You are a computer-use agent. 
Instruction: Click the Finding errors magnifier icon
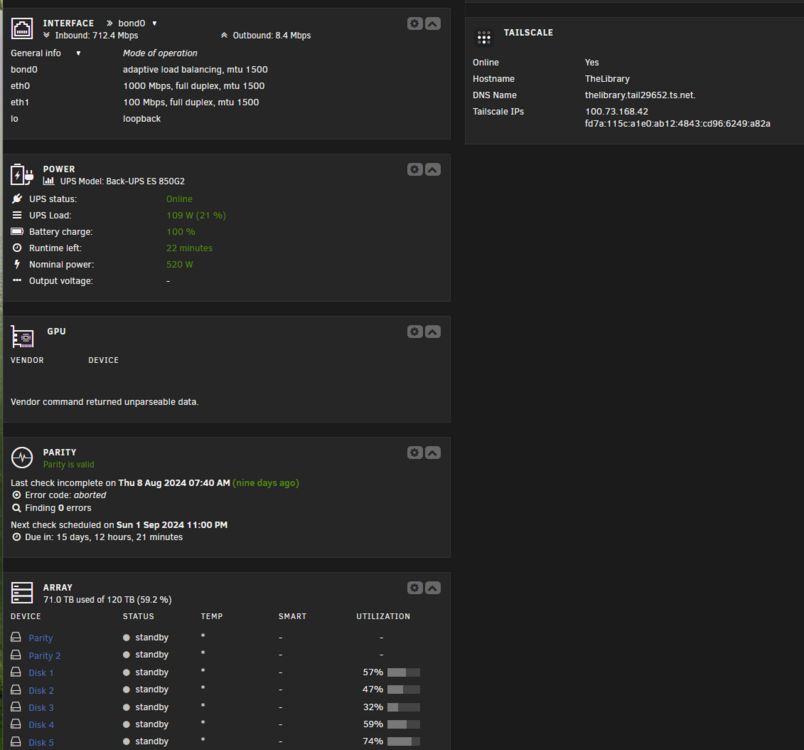tap(17, 508)
